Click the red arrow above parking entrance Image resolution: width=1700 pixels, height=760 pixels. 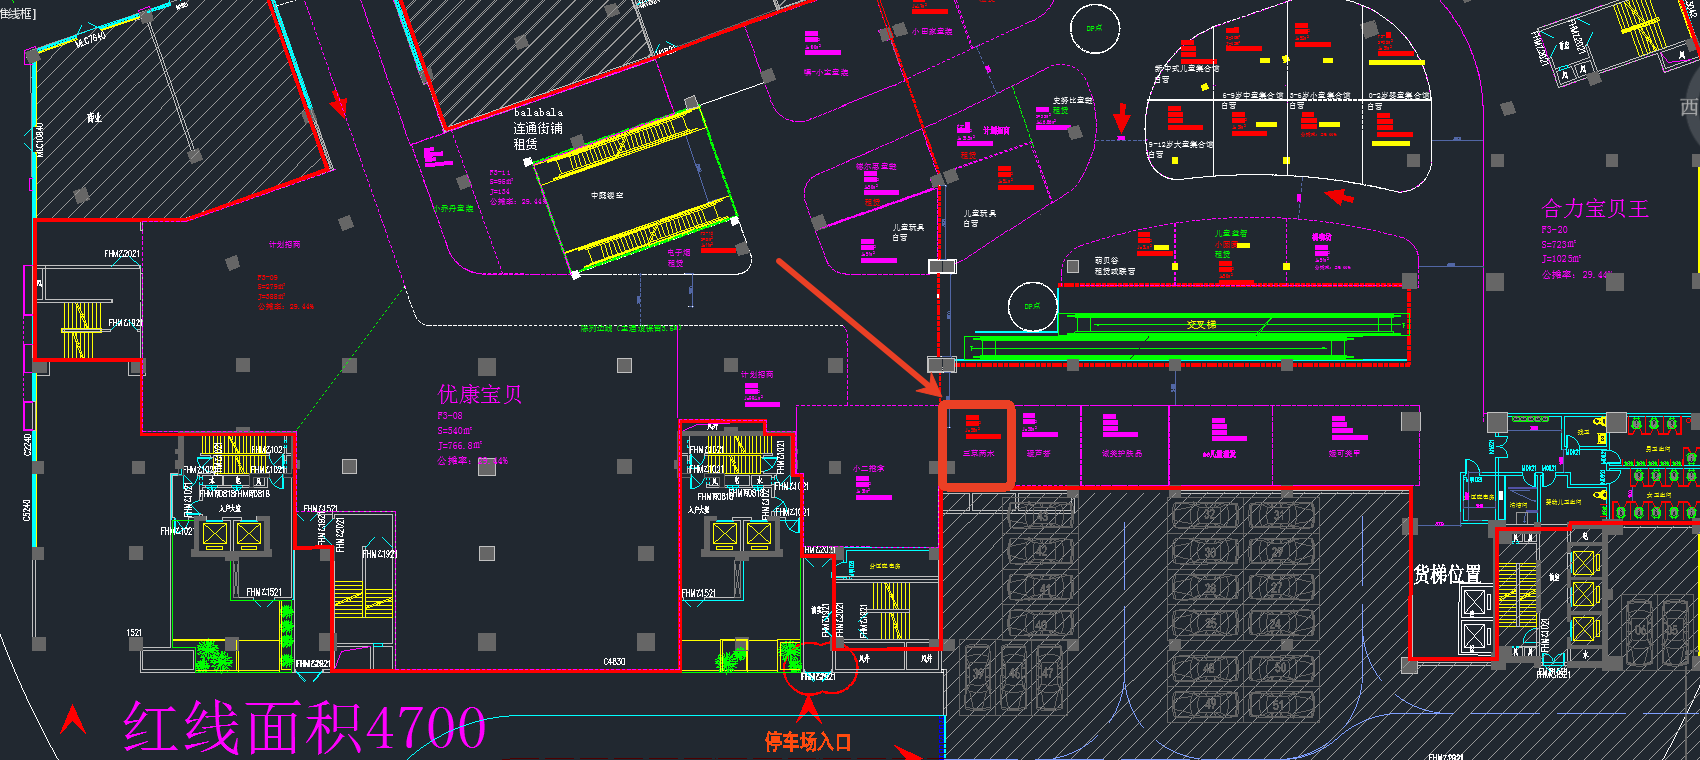808,711
